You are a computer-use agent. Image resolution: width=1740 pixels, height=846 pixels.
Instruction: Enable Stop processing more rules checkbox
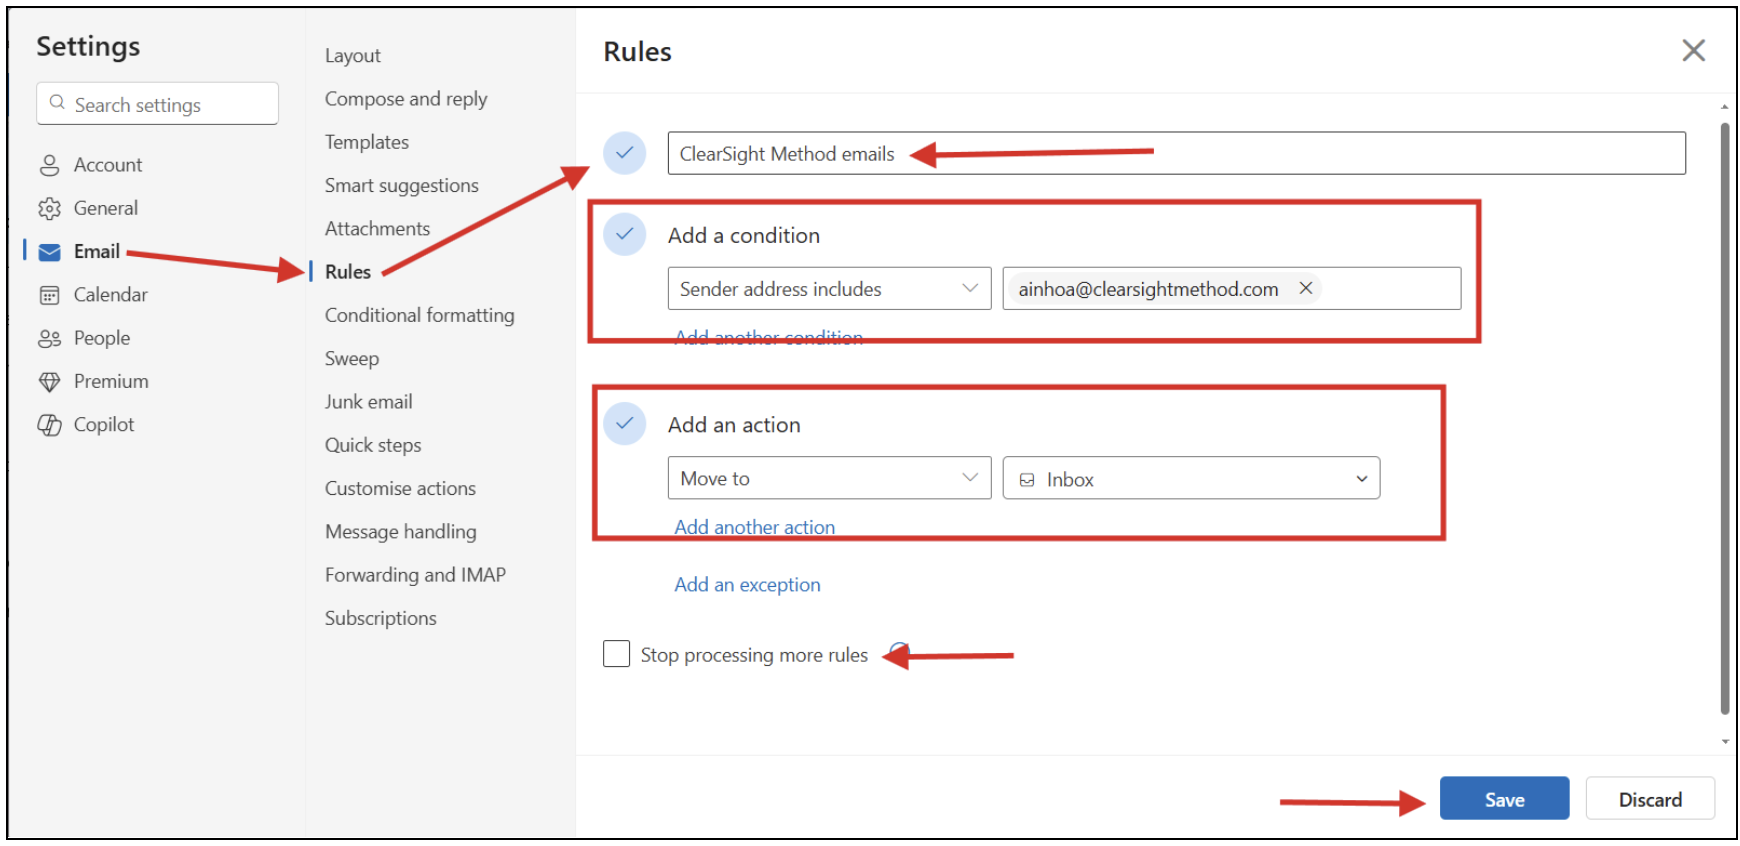(x=617, y=654)
